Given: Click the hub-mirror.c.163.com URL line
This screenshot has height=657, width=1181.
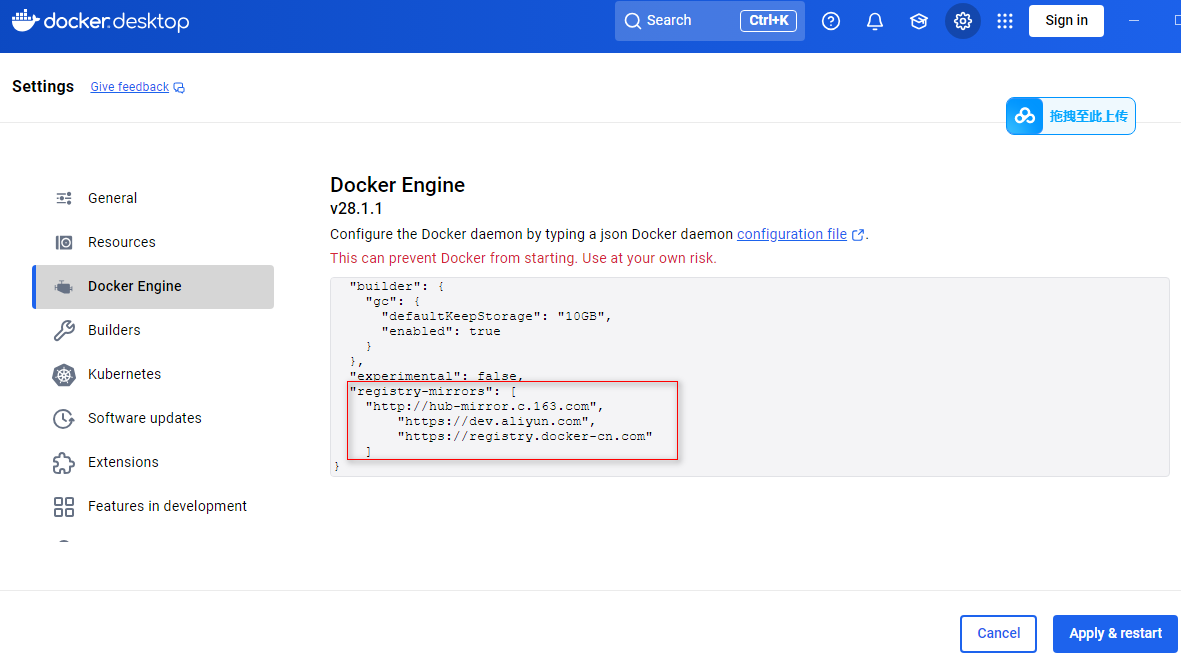Looking at the screenshot, I should click(484, 406).
